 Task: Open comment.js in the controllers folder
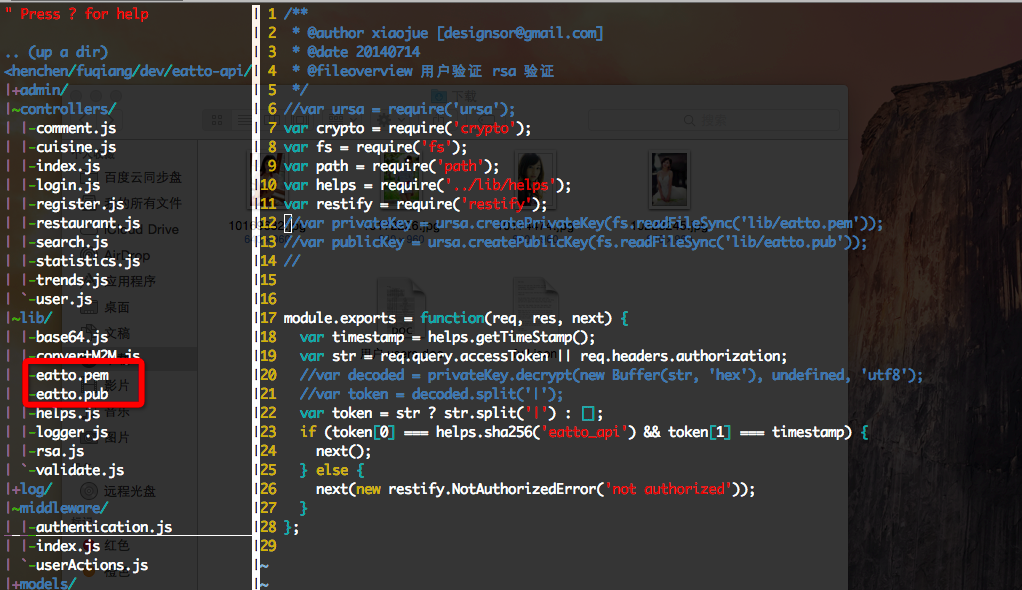coord(76,128)
